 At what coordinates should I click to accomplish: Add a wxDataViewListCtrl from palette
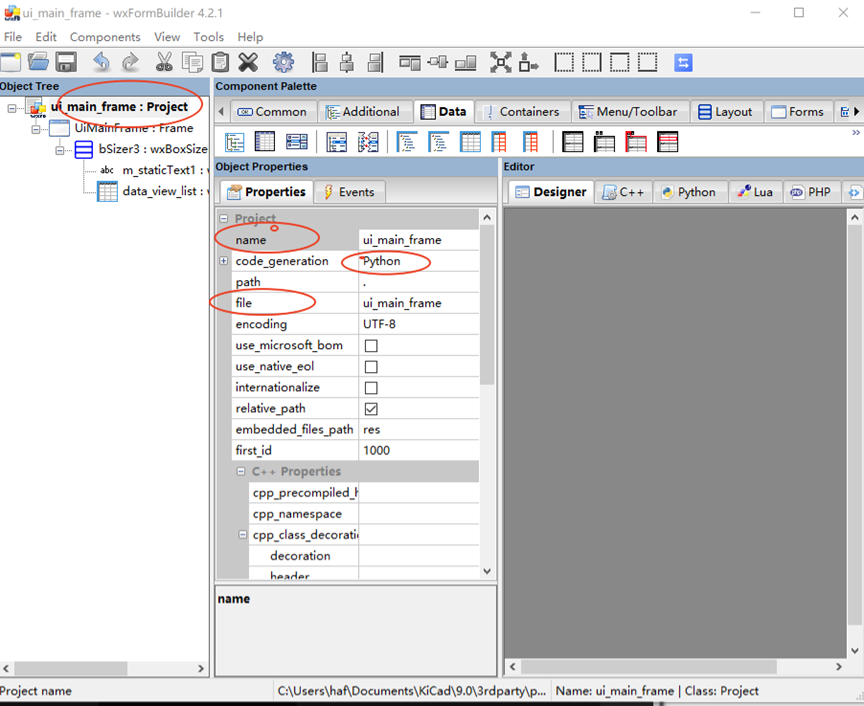pyautogui.click(x=470, y=142)
